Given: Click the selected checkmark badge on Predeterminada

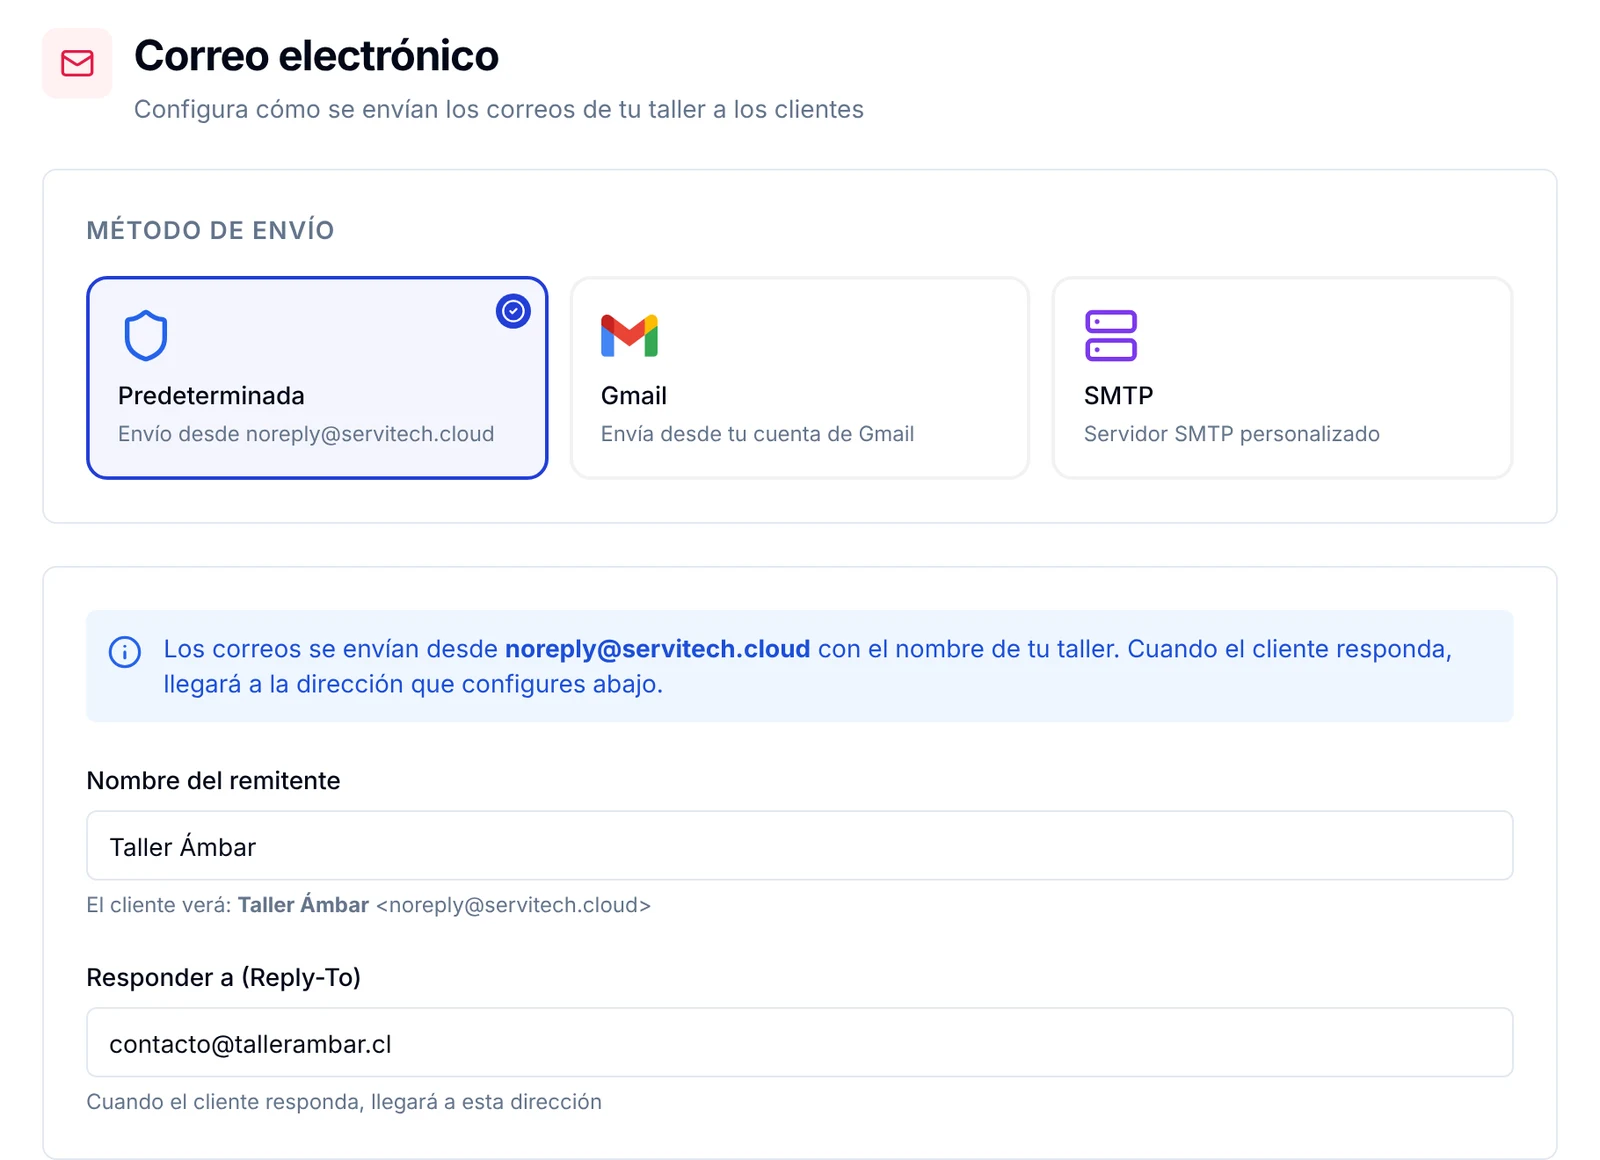Looking at the screenshot, I should point(513,311).
